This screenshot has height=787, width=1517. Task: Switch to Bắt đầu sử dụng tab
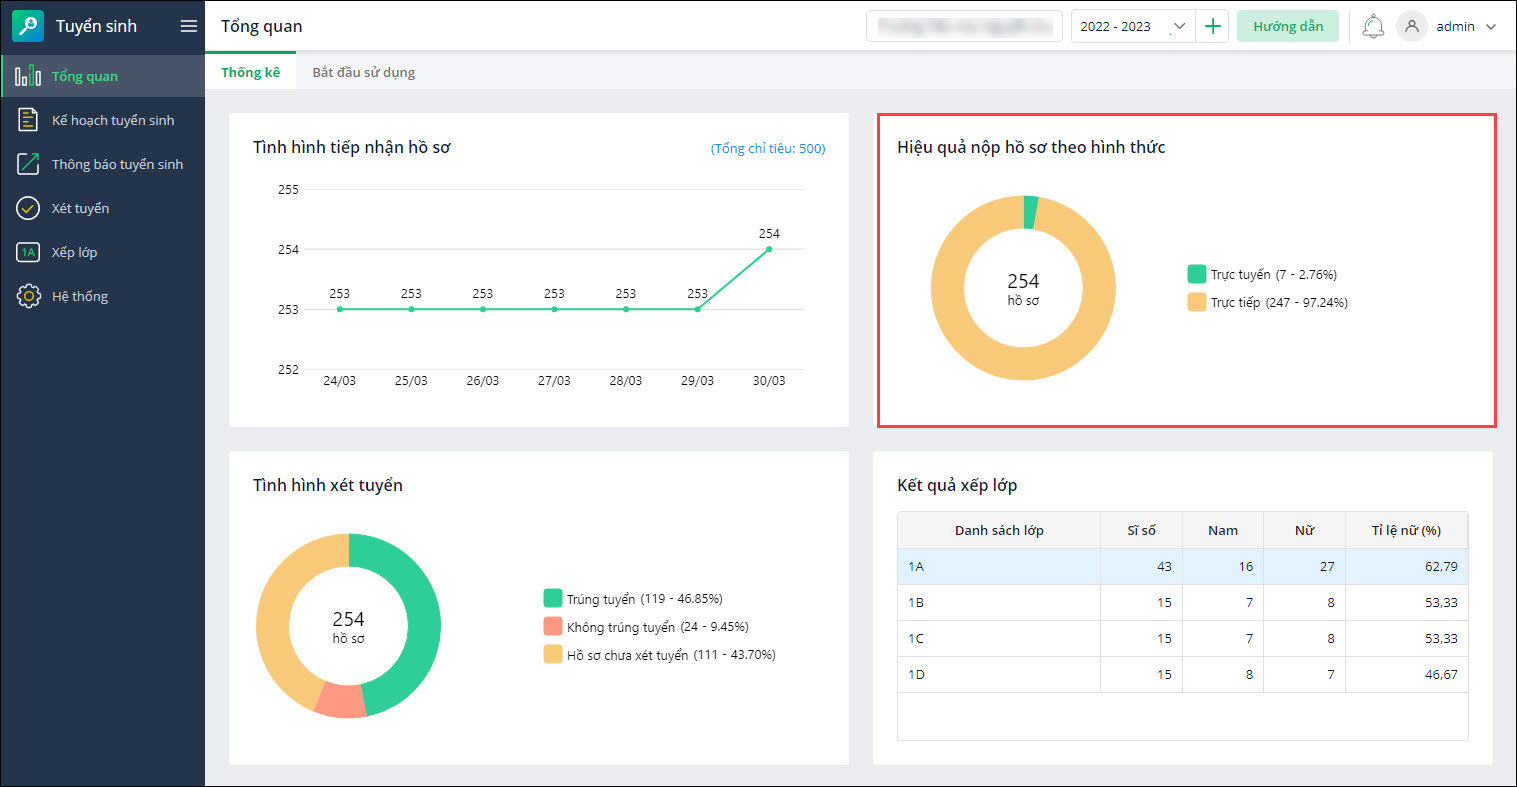pyautogui.click(x=363, y=72)
